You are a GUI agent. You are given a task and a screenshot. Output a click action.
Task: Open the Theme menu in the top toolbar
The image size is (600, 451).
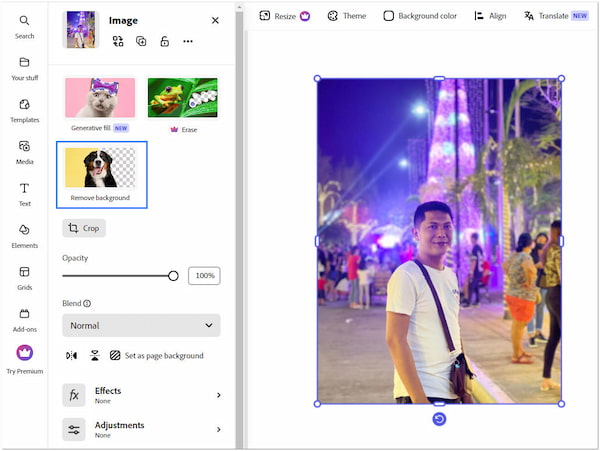[347, 16]
